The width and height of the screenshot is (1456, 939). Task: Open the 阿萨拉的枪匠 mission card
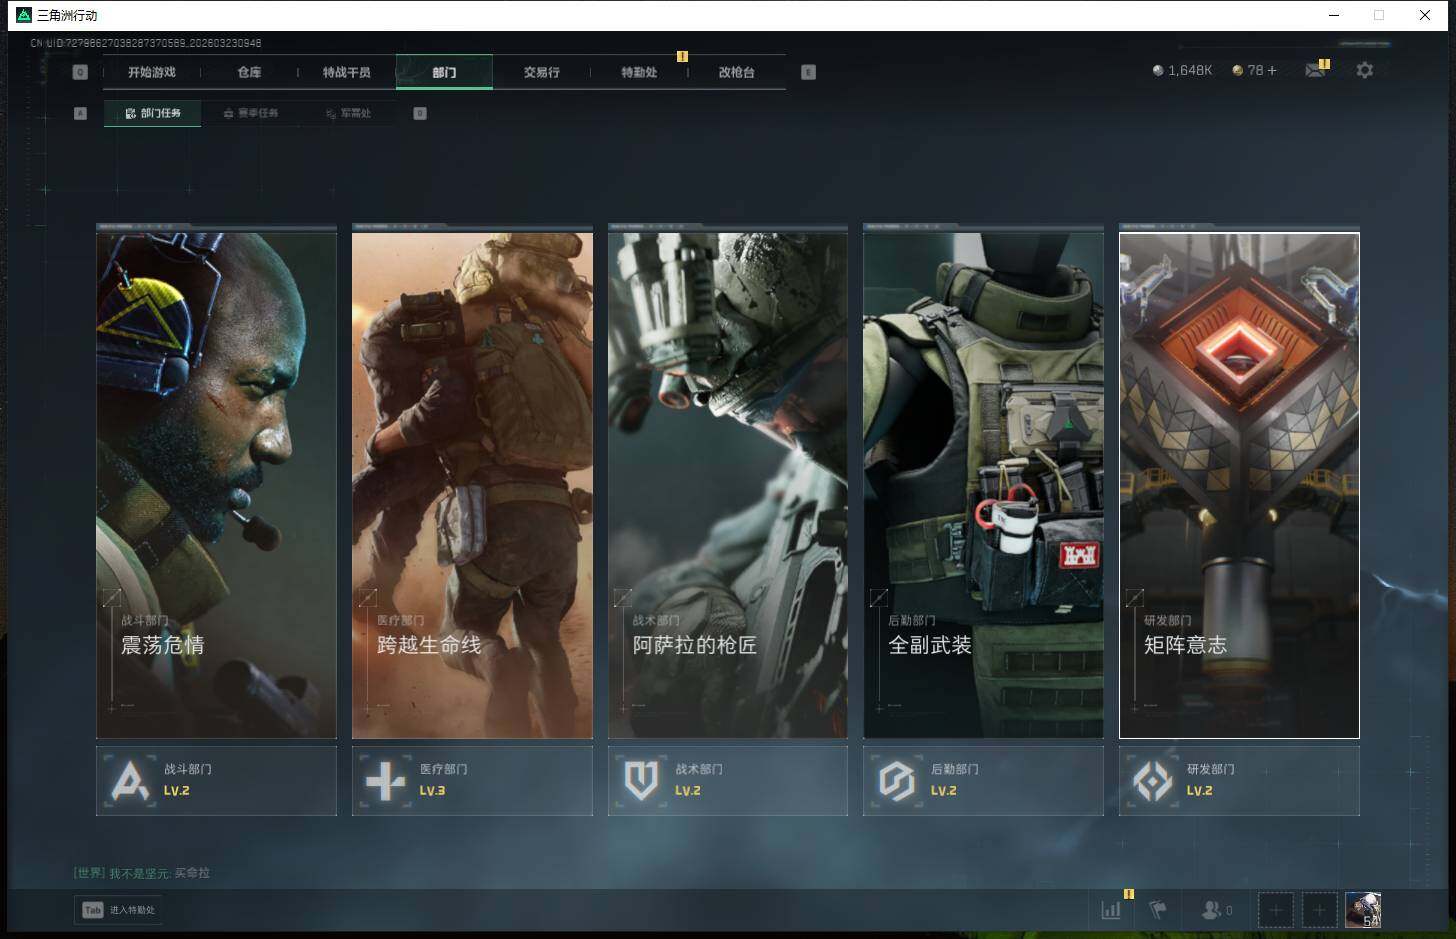(x=728, y=485)
